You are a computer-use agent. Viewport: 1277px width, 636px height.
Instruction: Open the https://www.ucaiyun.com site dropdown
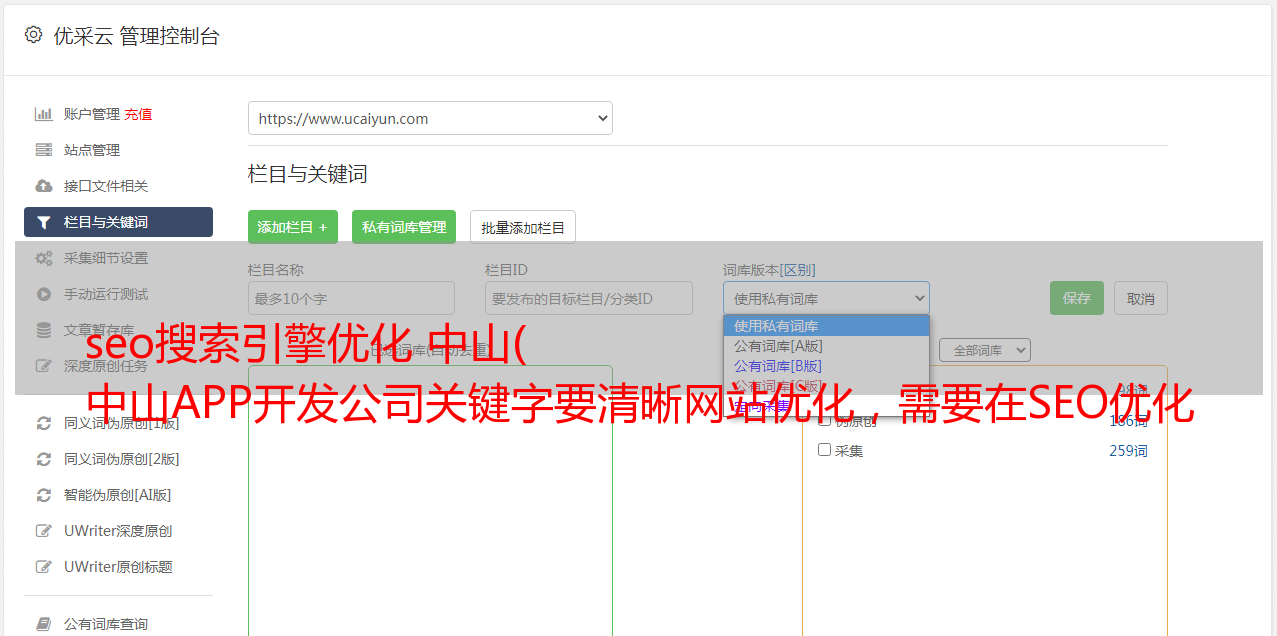430,118
